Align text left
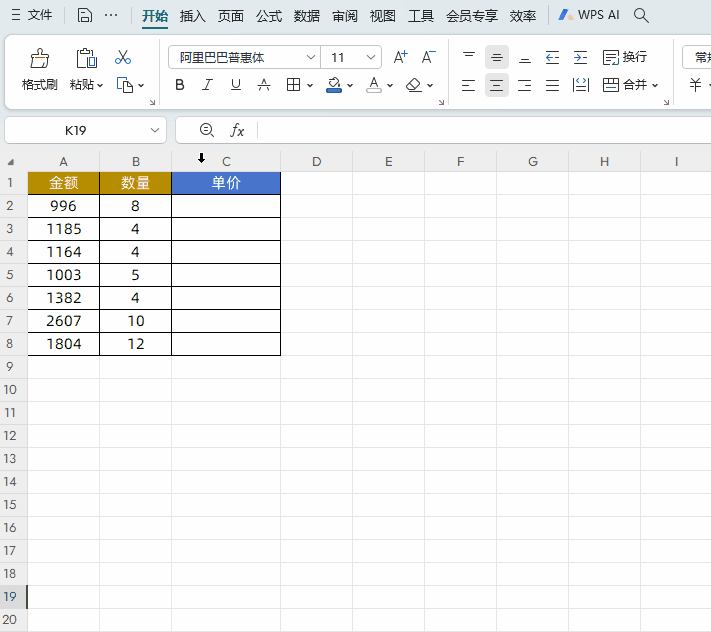The image size is (711, 632). click(x=468, y=85)
